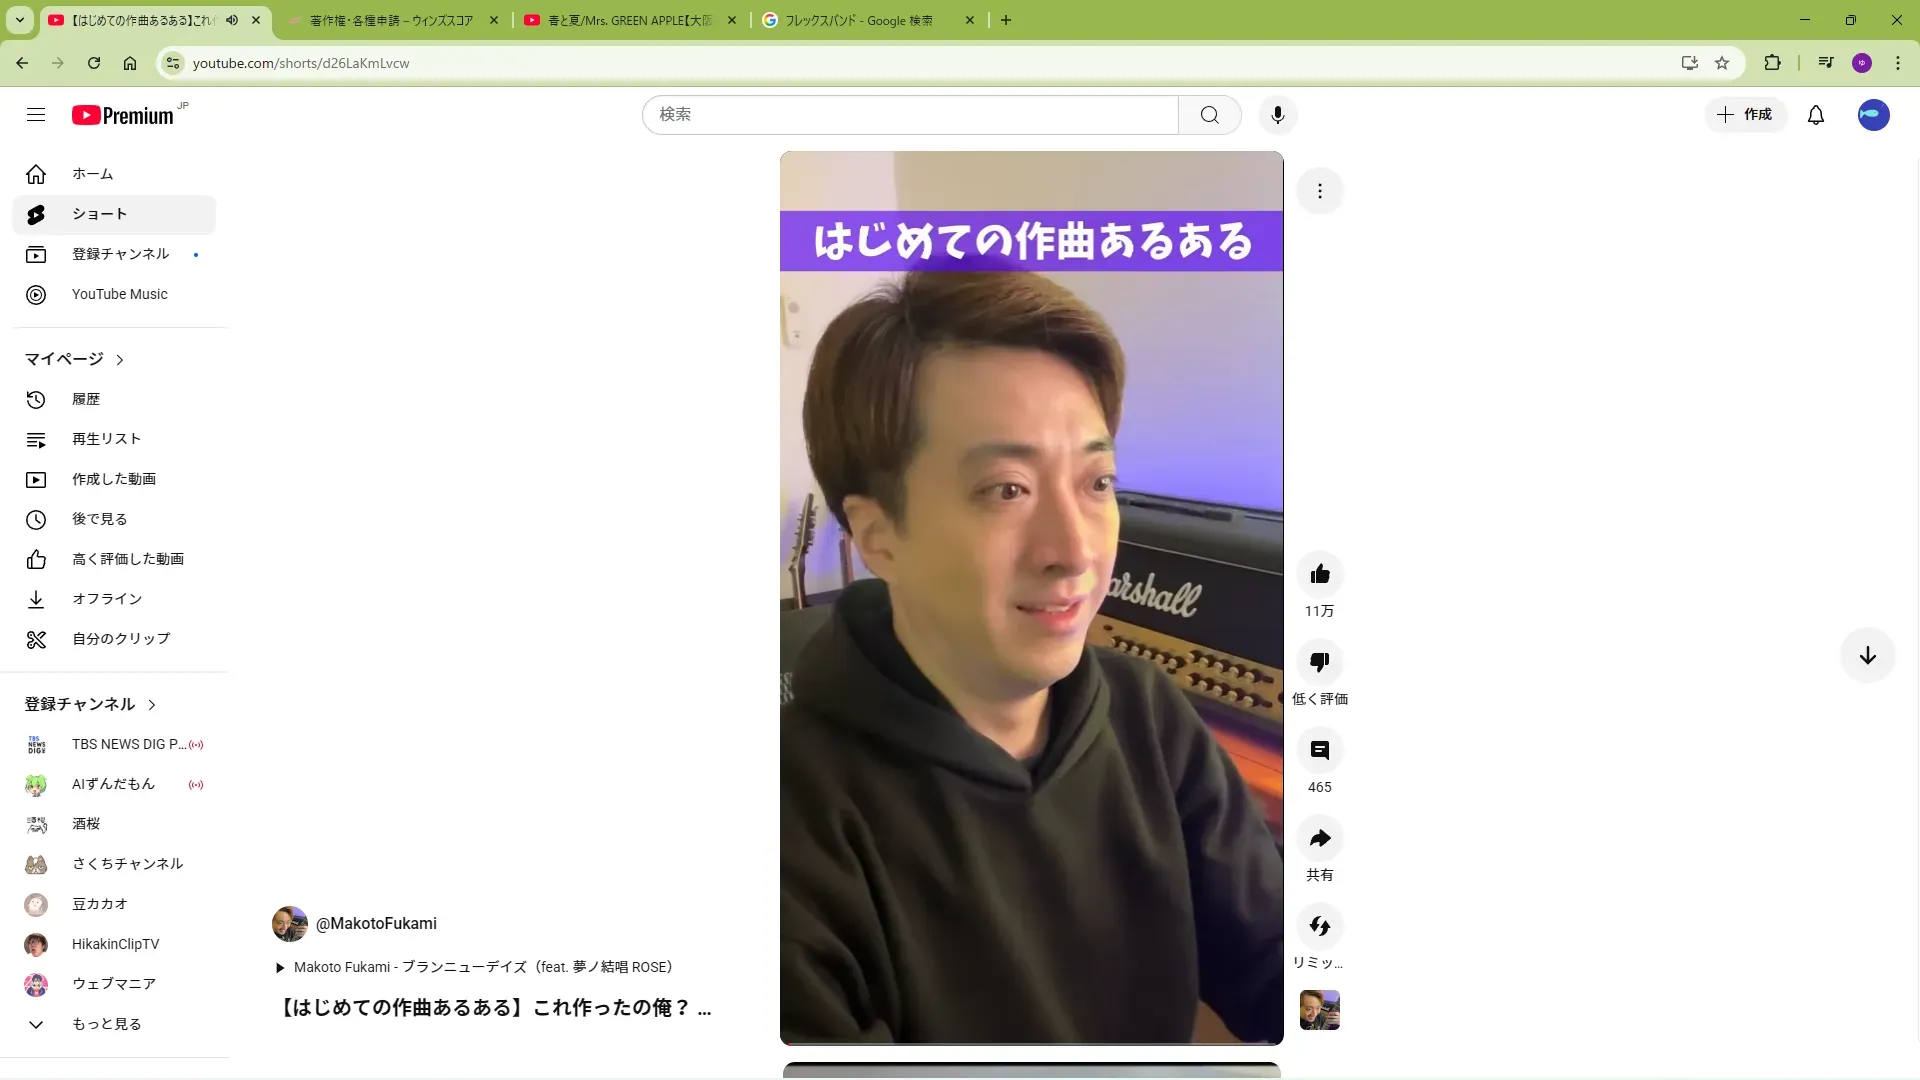Screen dimensions: 1920x1080
Task: Open three-dot more options for the Short
Action: click(1319, 191)
